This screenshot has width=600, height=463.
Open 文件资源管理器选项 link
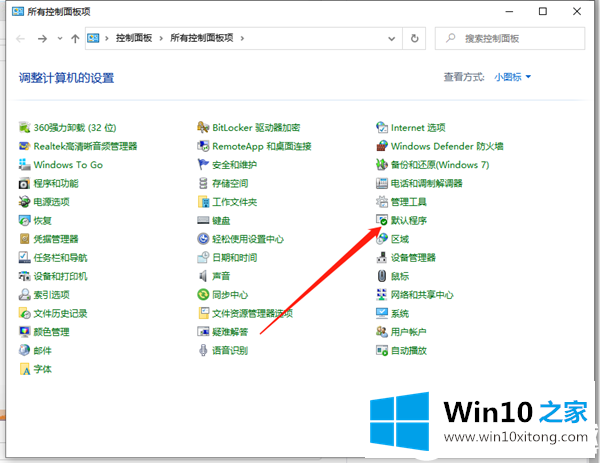253,313
